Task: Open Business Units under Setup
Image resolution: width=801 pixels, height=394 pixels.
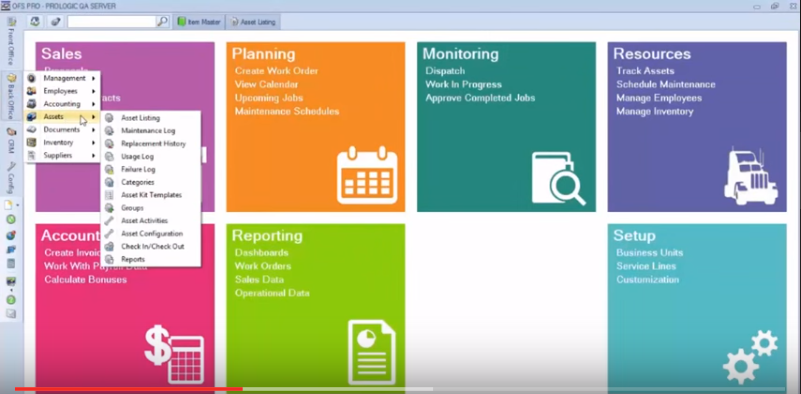Action: pos(649,253)
